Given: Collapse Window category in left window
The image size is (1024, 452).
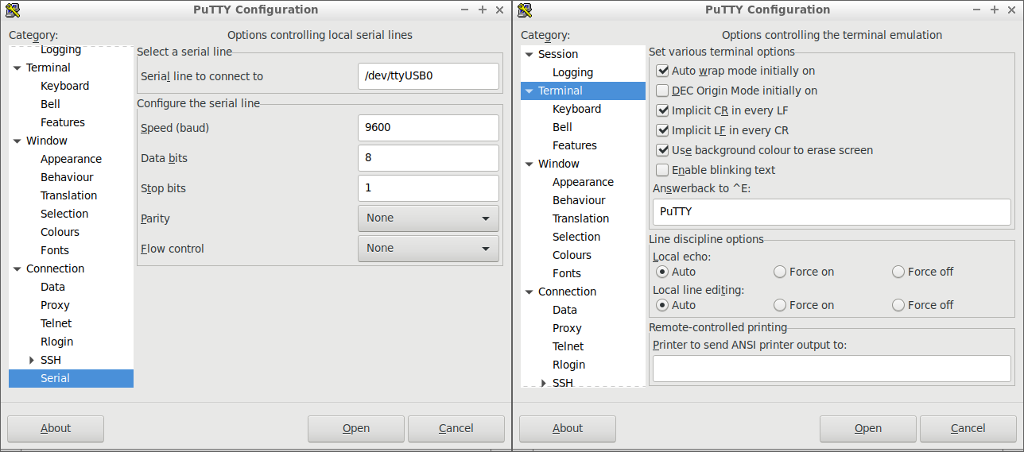Looking at the screenshot, I should (x=16, y=140).
